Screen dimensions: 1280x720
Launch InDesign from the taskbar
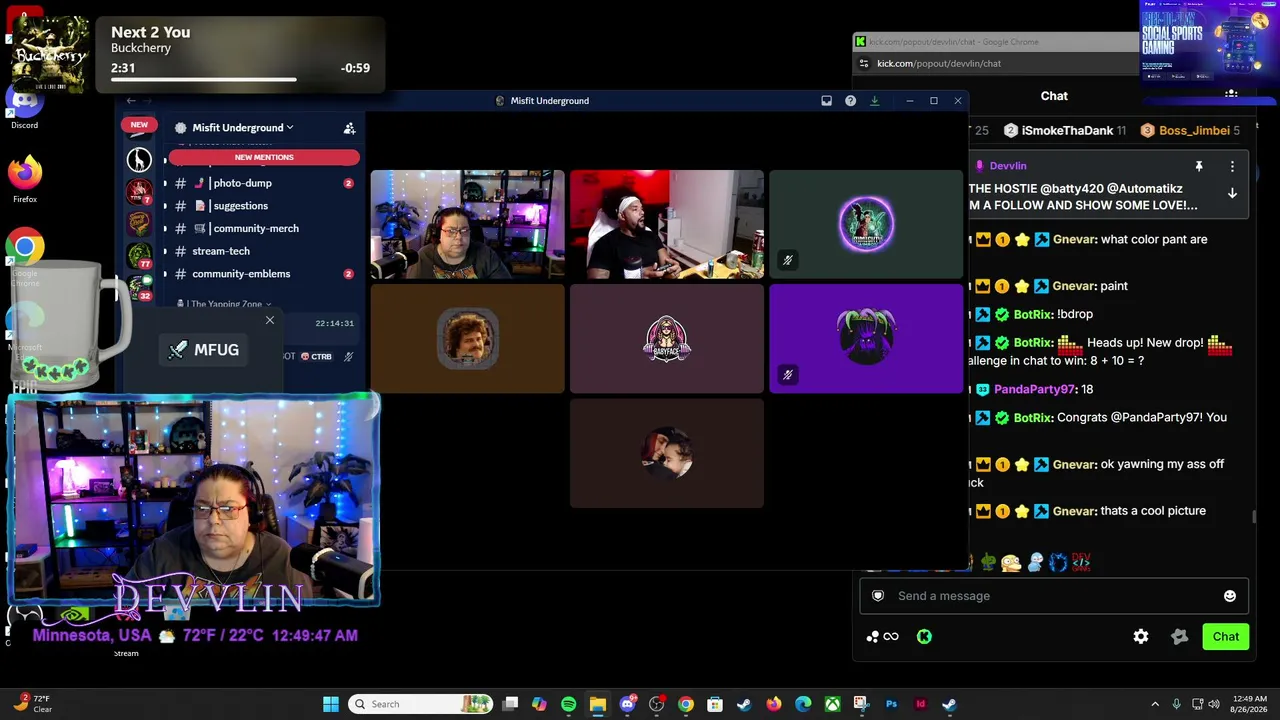(x=920, y=704)
